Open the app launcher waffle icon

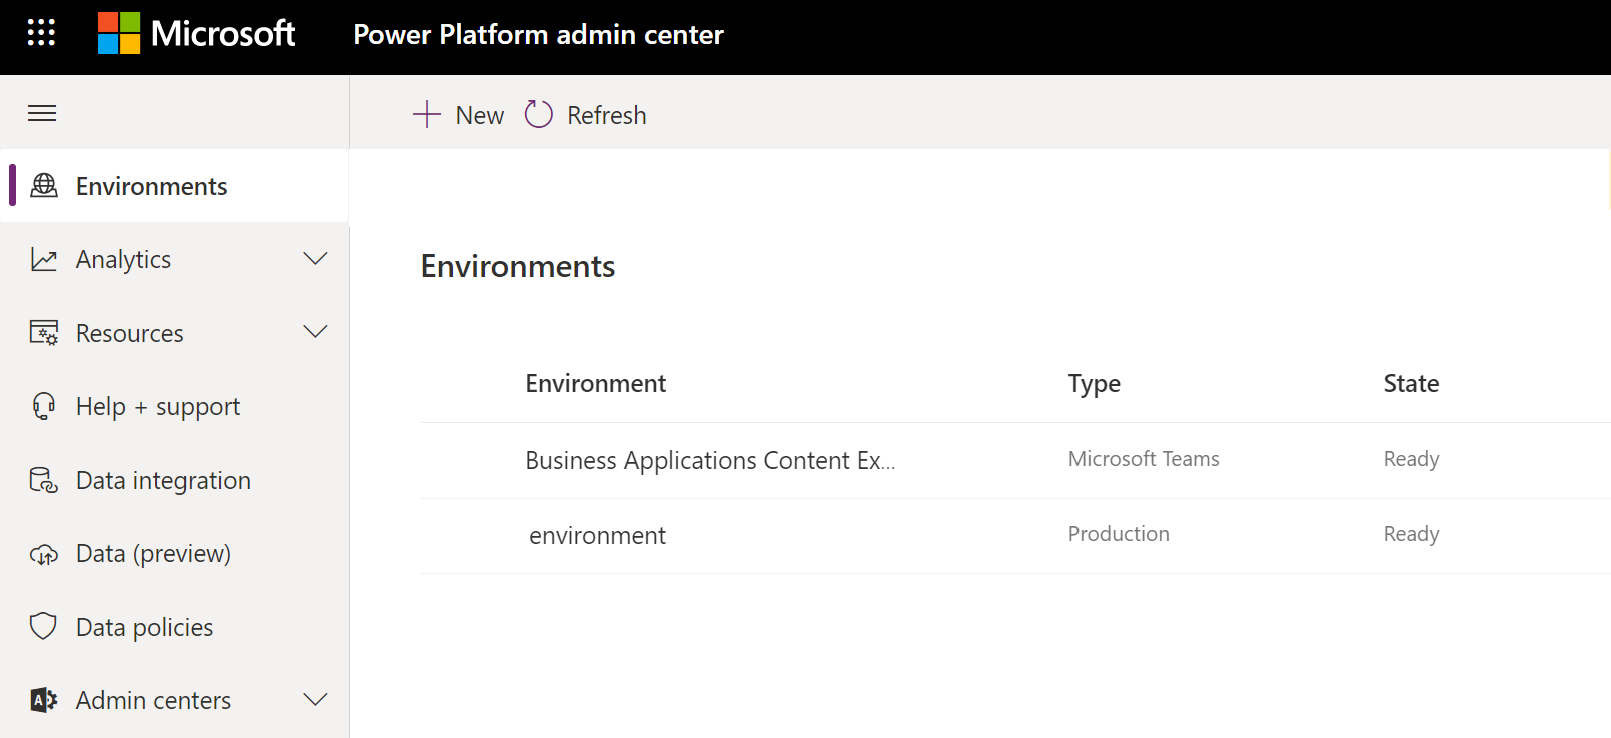(41, 33)
